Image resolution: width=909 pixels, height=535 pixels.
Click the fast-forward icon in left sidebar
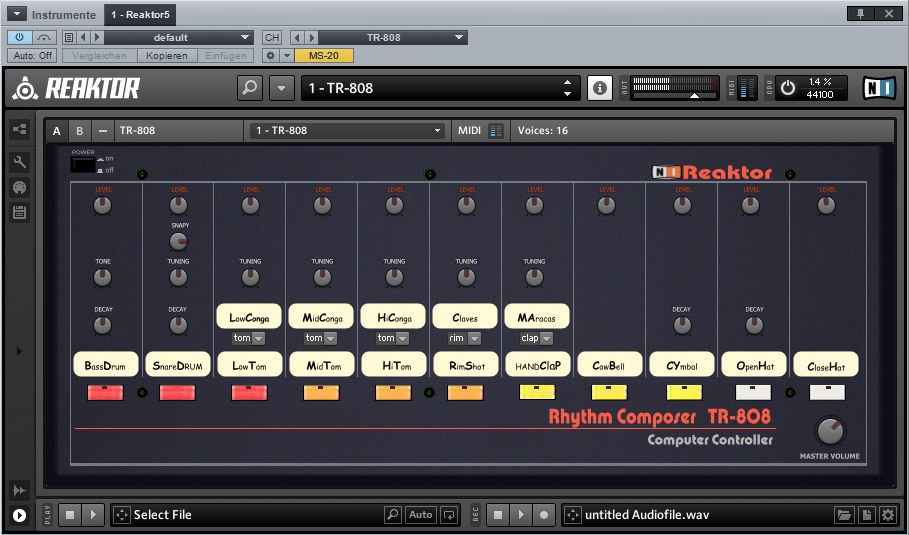pos(19,490)
